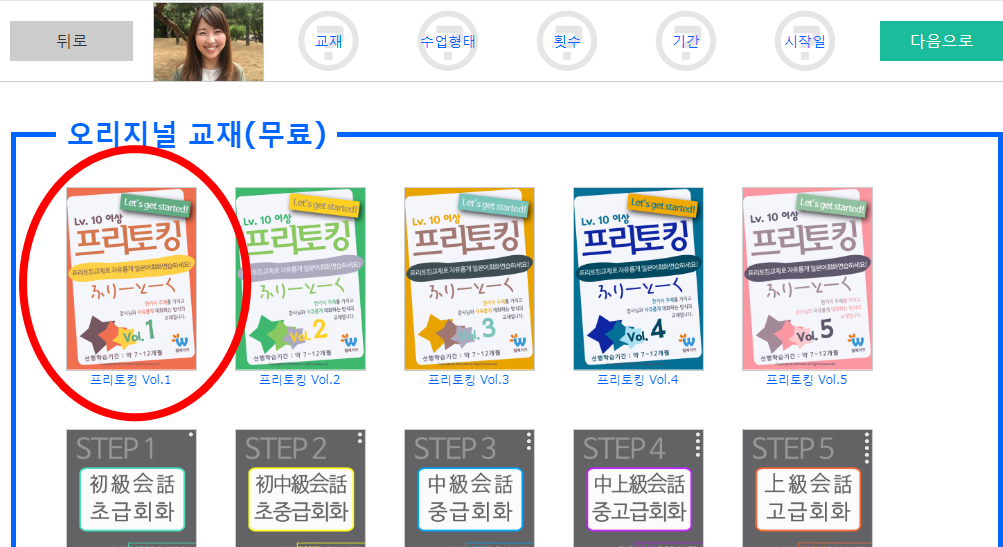The width and height of the screenshot is (1003, 547).
Task: Choose the yellow 프리토킹 Vol.3 book cover
Action: click(x=469, y=279)
